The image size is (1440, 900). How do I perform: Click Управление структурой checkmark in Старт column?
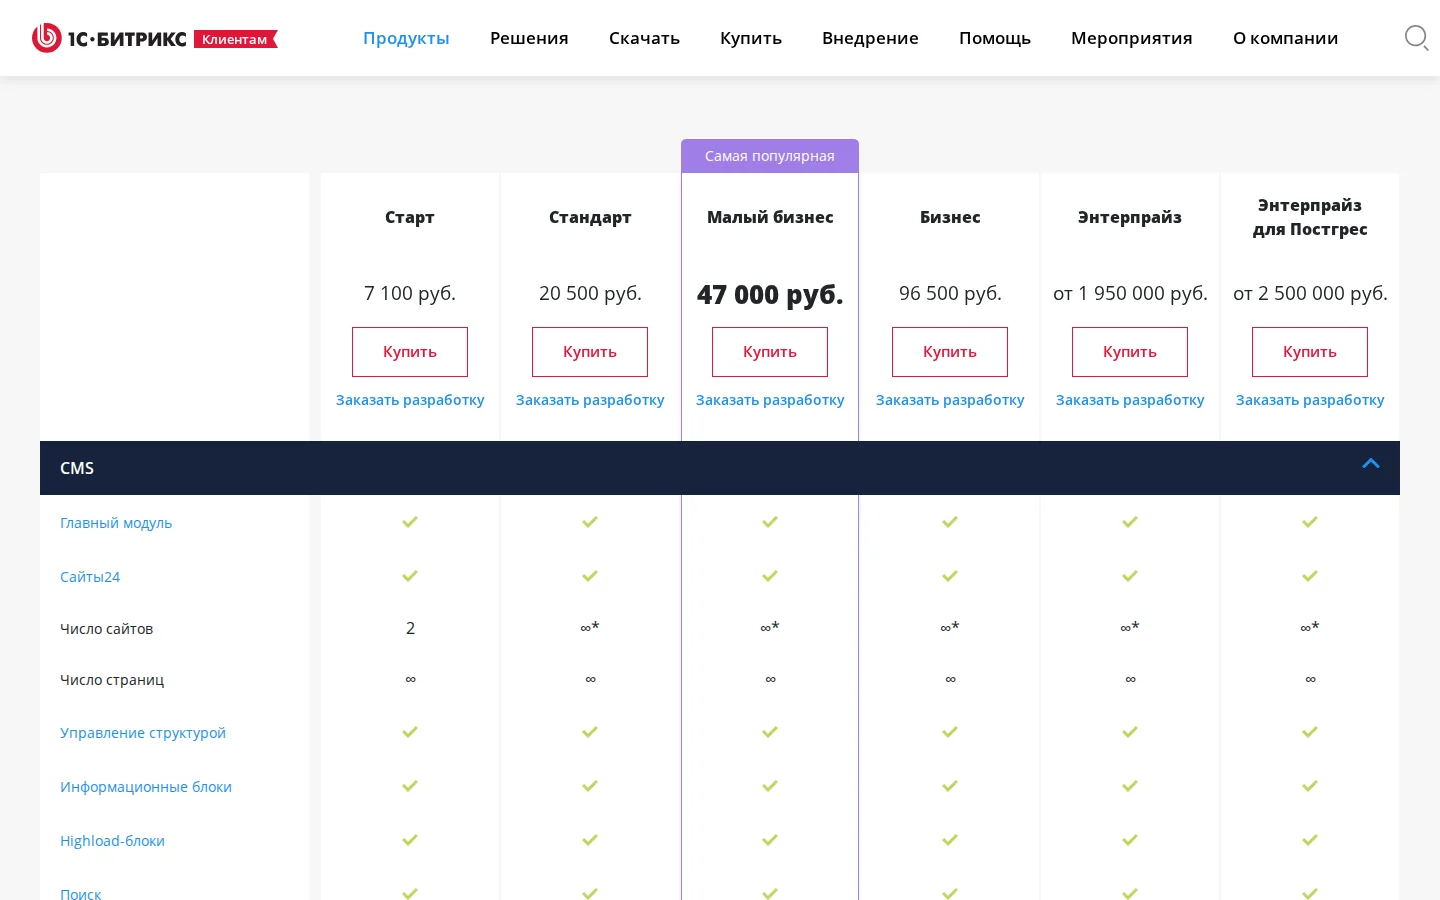(410, 732)
